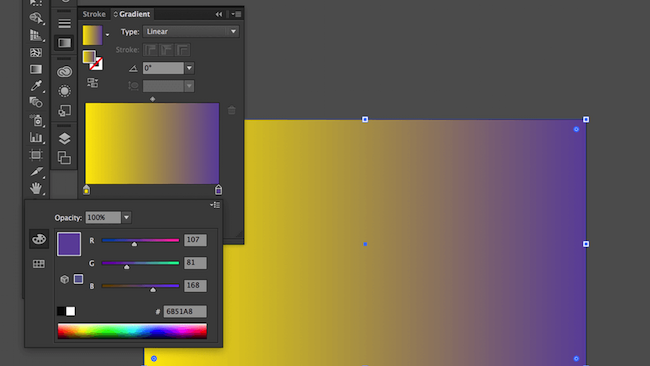Select the Artboard tool
The image size is (650, 366).
tap(36, 155)
